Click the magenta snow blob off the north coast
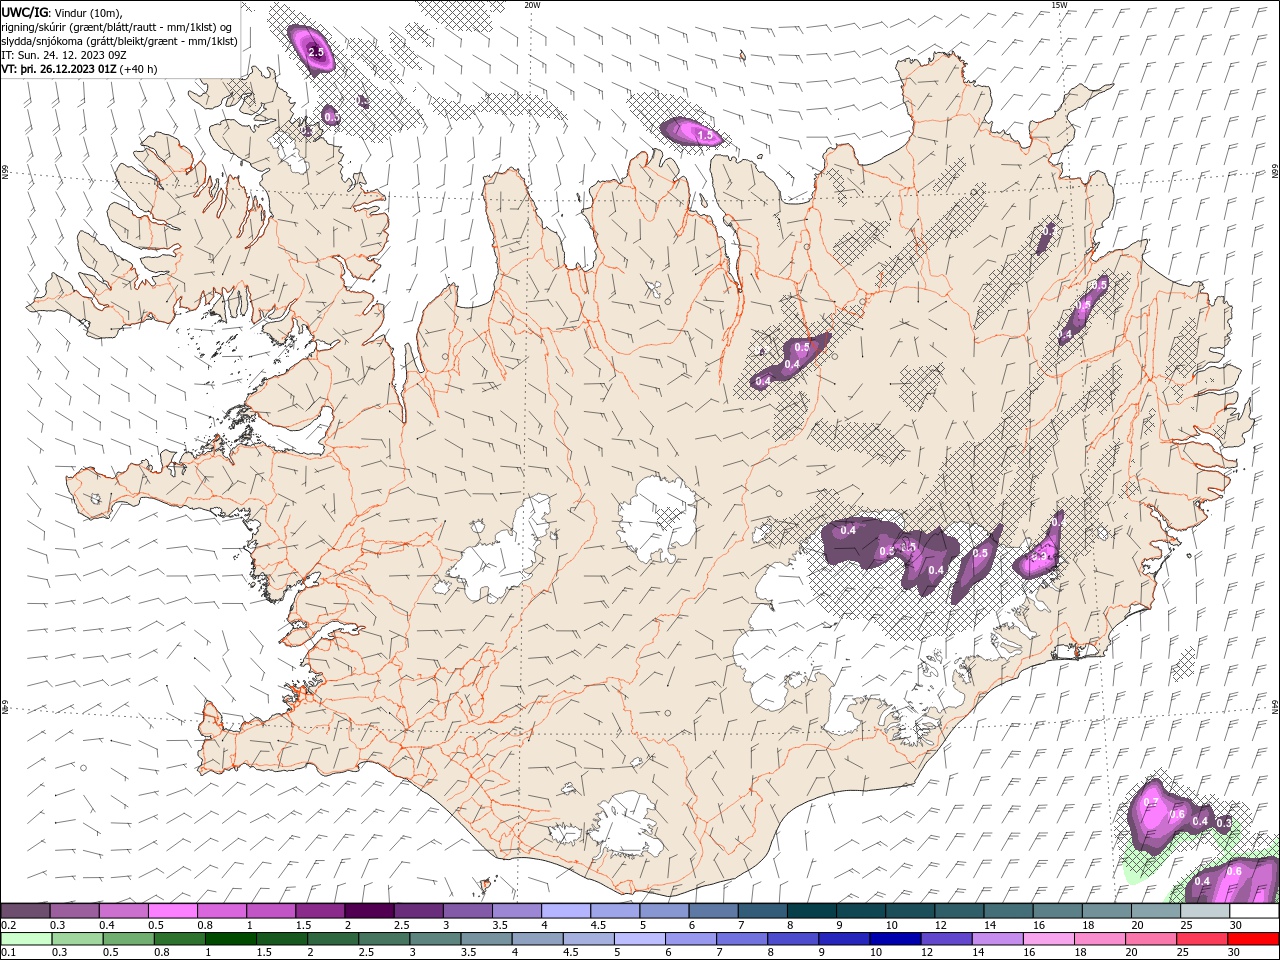The width and height of the screenshot is (1280, 960). 691,131
